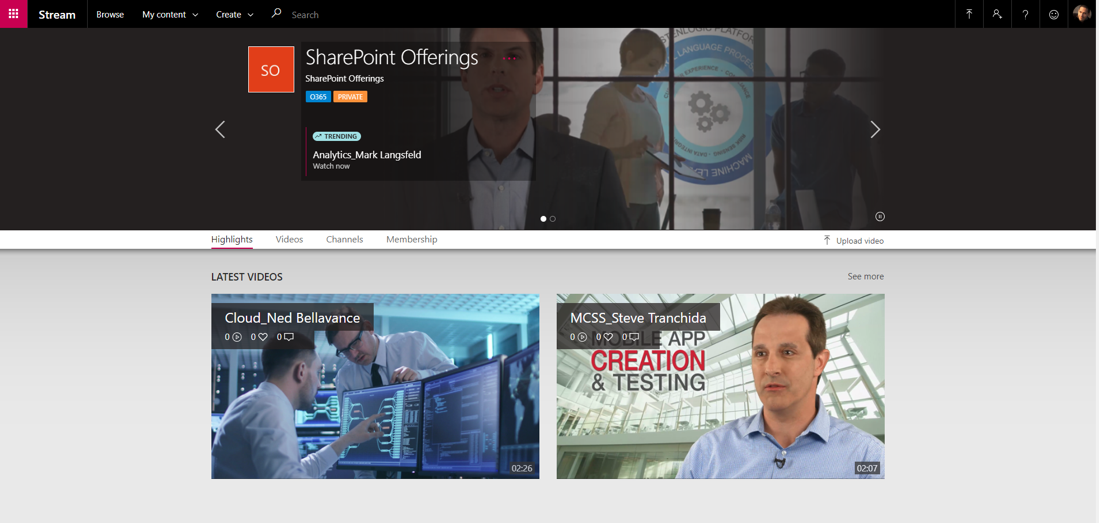Image resolution: width=1099 pixels, height=523 pixels.
Task: Go to previous carousel slide
Action: (220, 129)
